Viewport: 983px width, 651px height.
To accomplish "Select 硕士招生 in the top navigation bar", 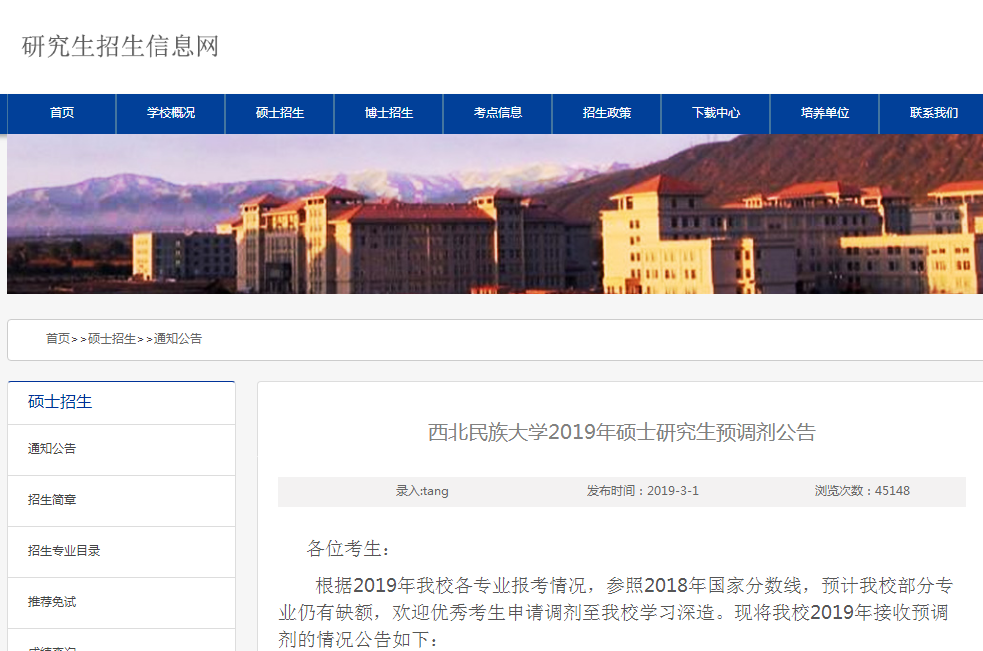I will 280,113.
